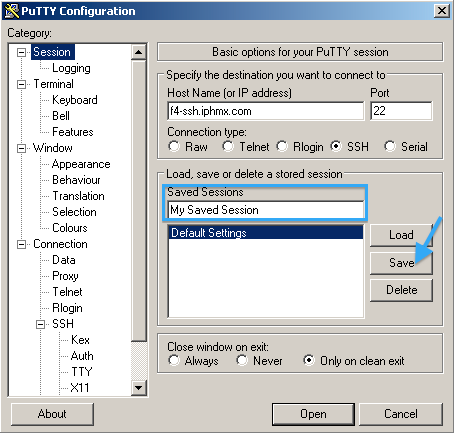The width and height of the screenshot is (454, 433).
Task: Open the Auth category
Action: click(x=82, y=356)
